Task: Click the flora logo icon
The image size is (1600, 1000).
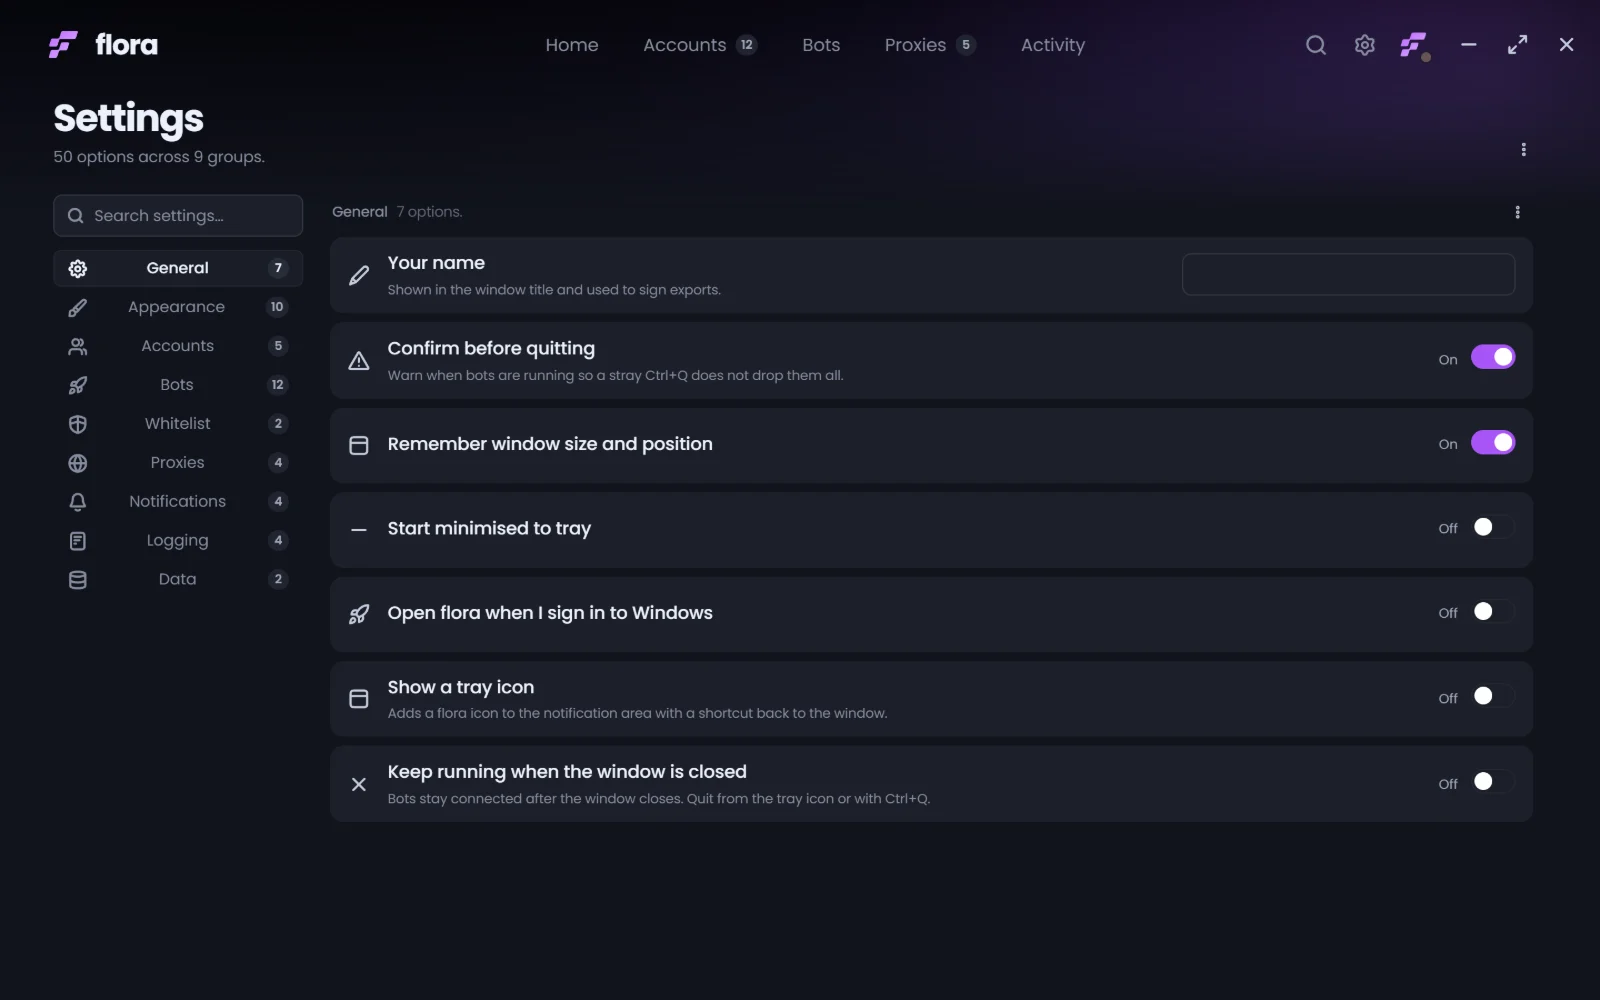Action: 63,45
